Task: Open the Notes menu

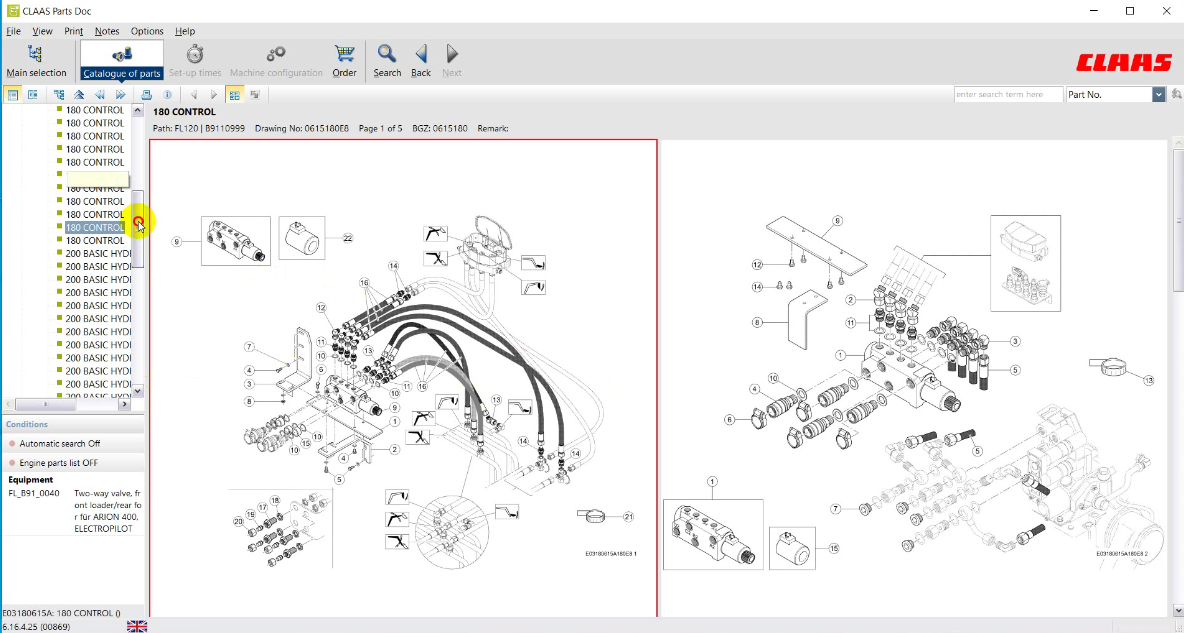Action: [x=106, y=31]
